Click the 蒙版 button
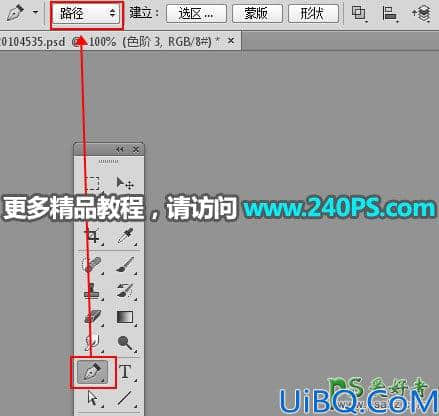439x416 pixels. tap(257, 13)
